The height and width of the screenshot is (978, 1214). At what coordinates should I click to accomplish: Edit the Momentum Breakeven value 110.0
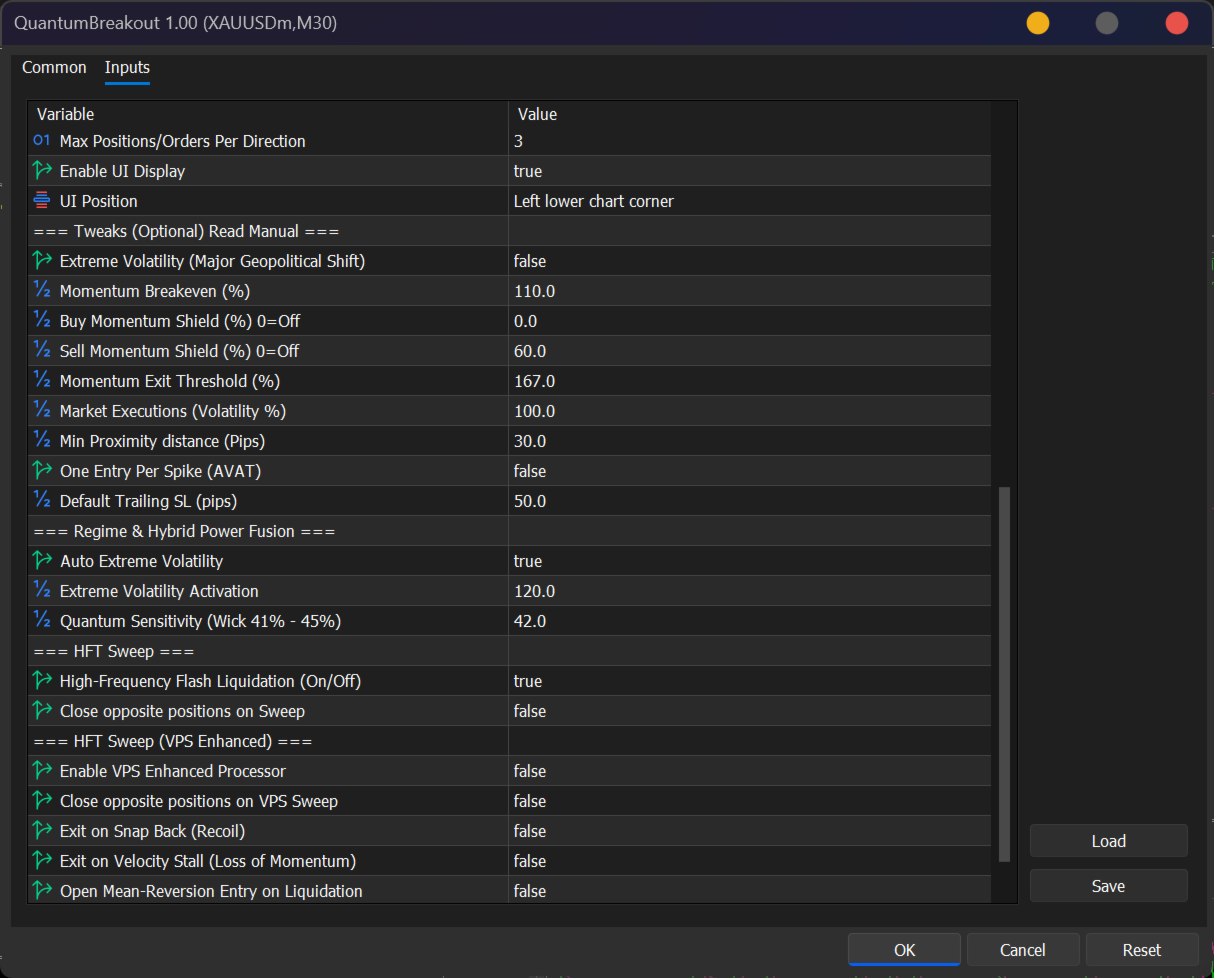749,291
